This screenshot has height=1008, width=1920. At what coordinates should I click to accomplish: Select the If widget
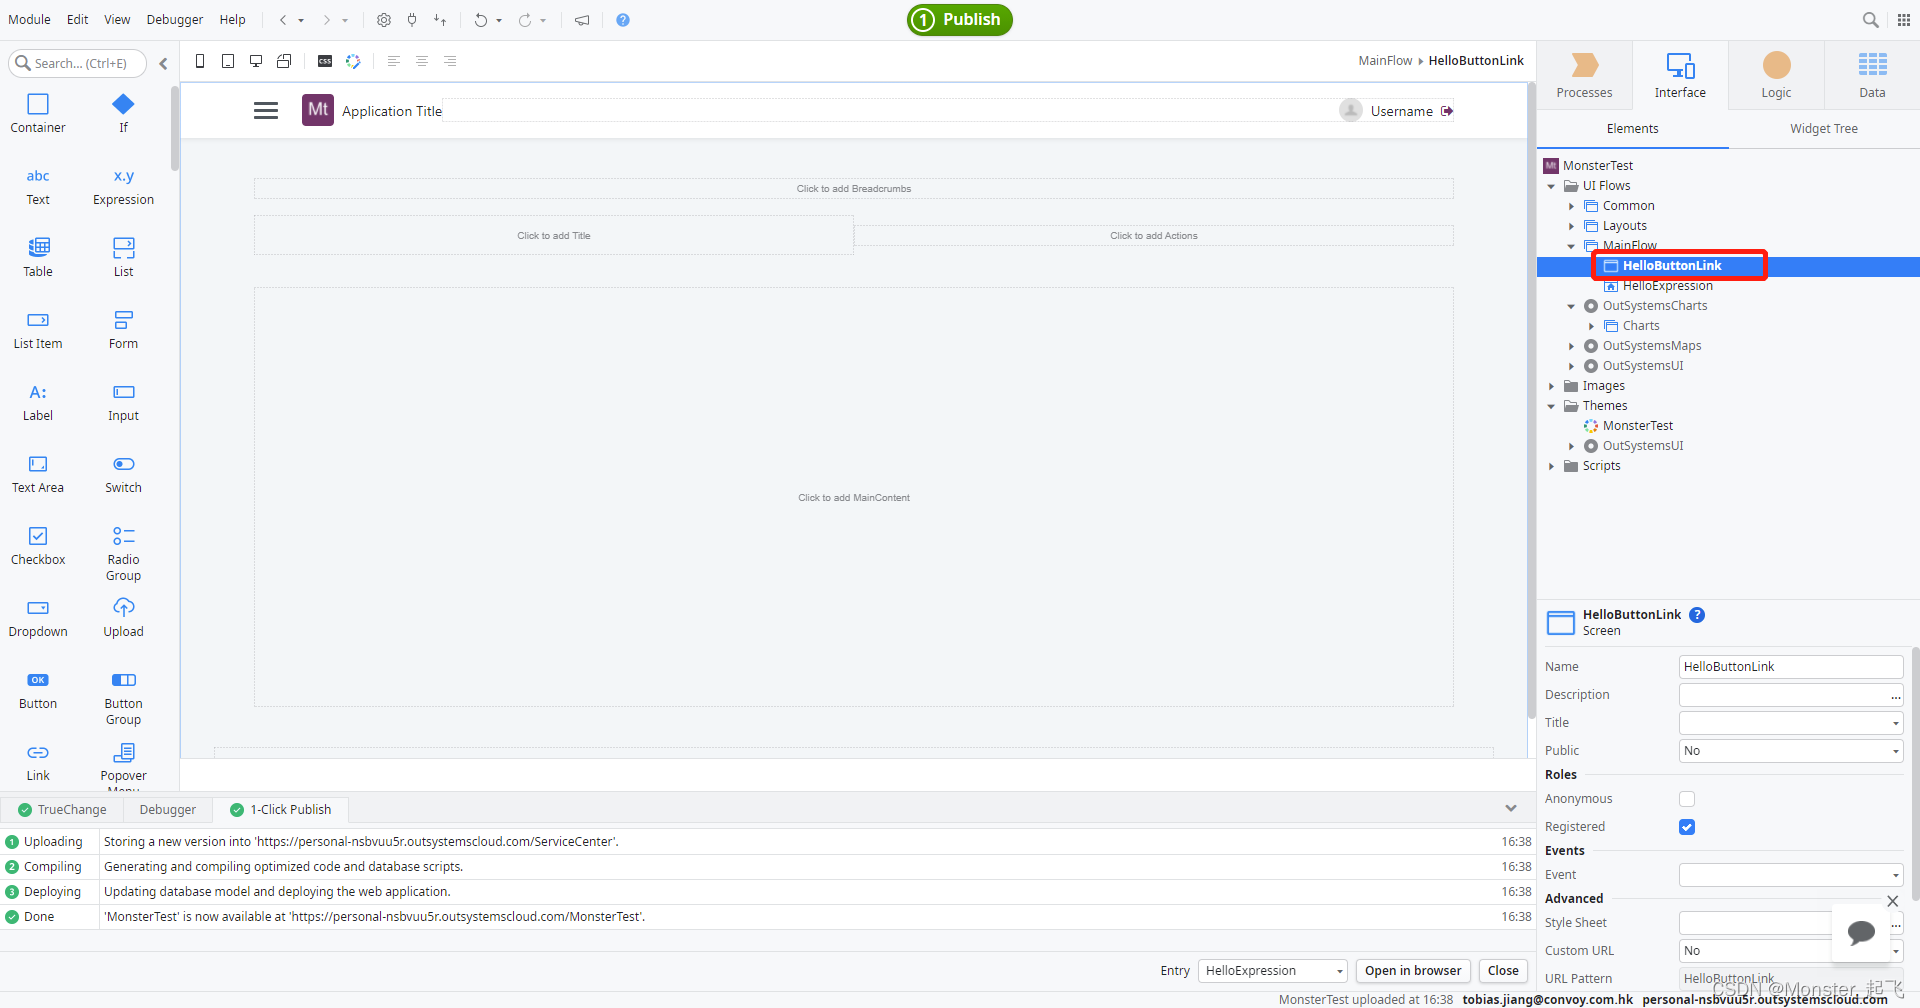click(123, 113)
